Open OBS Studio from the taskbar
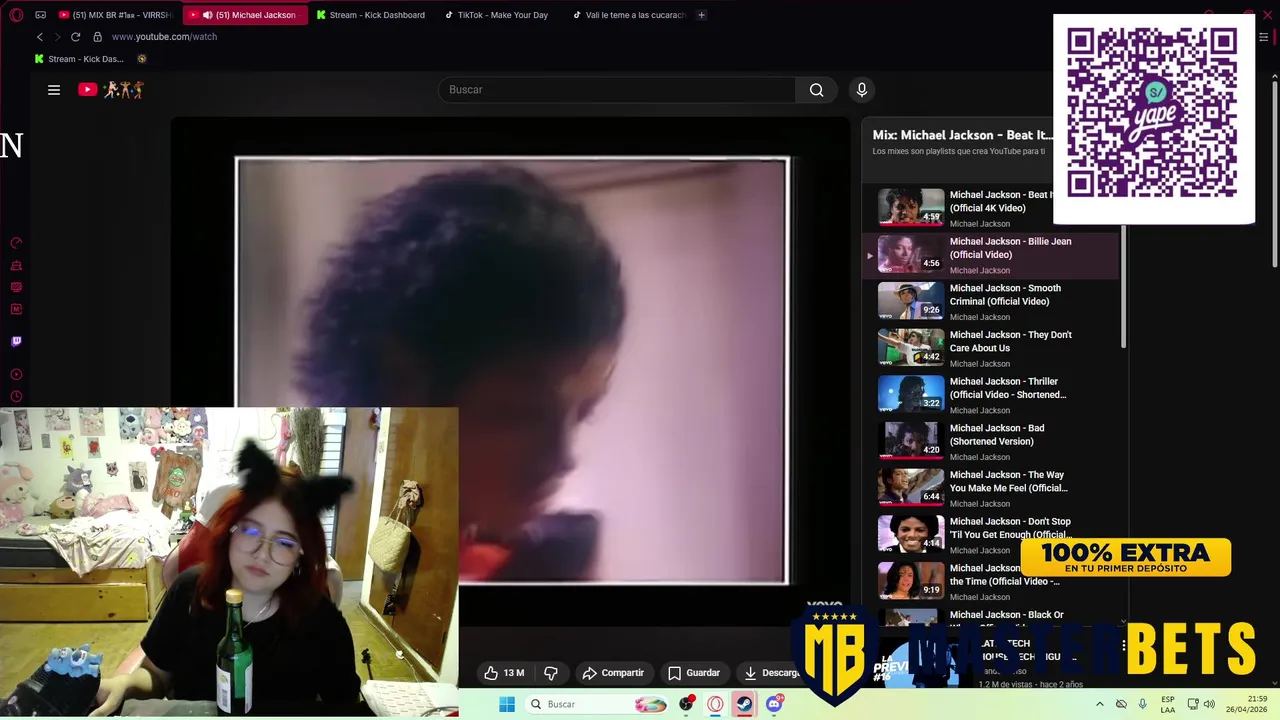 coord(686,704)
